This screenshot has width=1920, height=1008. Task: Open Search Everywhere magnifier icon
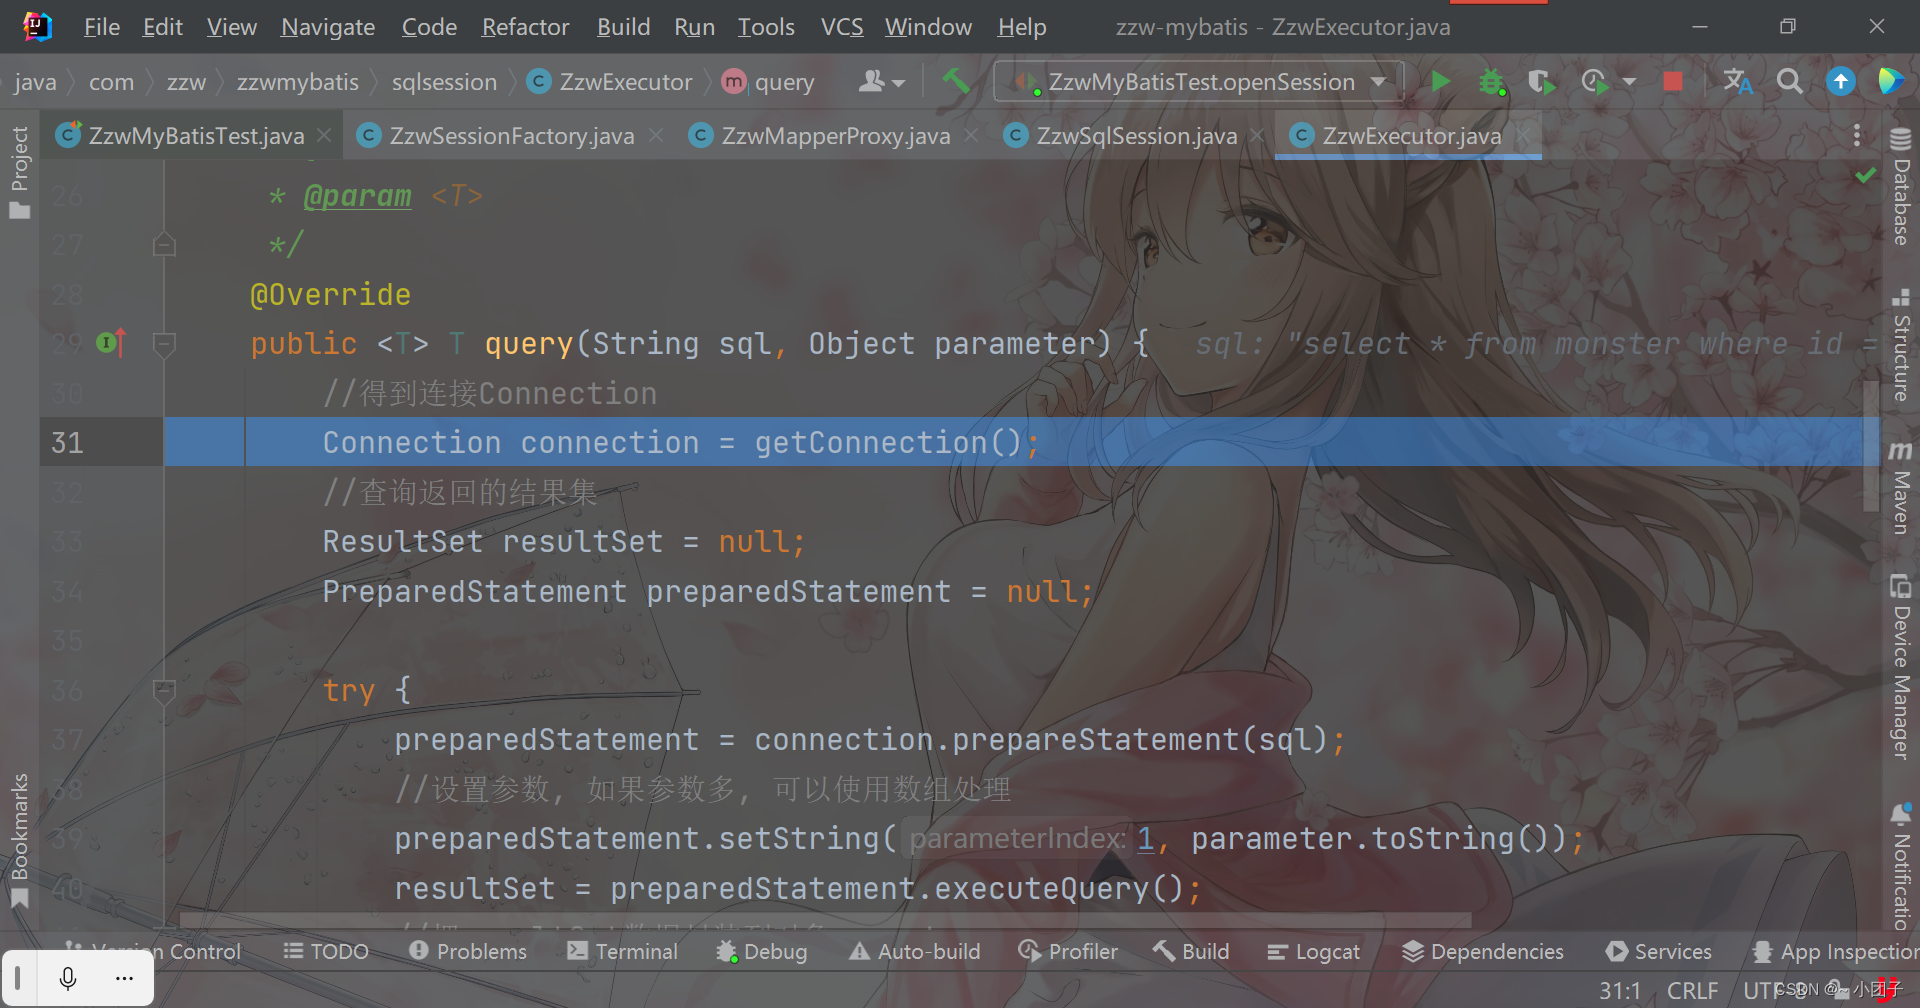1790,81
